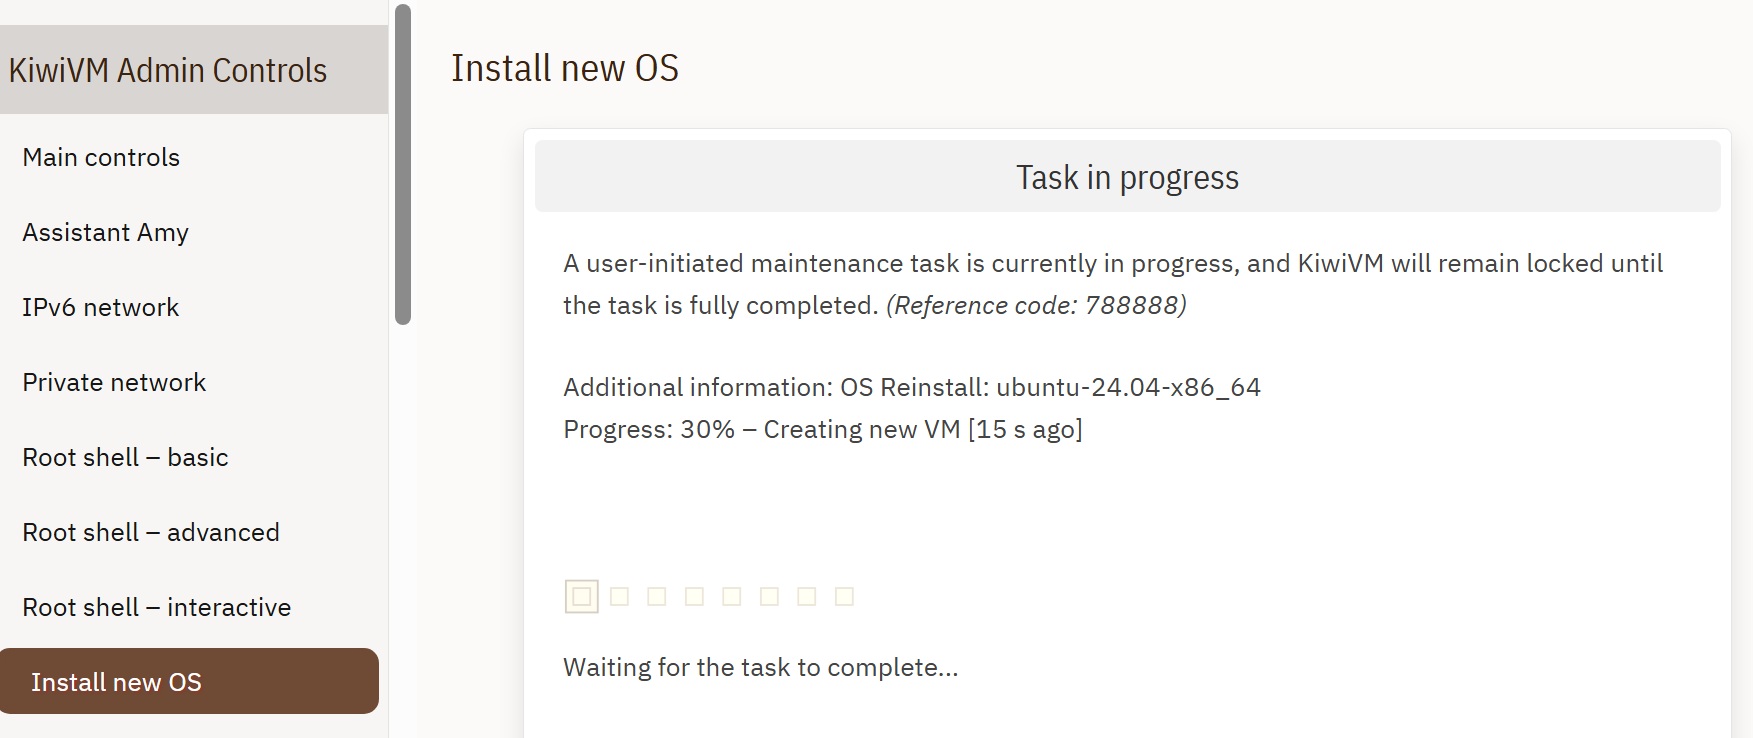Click the KiwiVM Admin Controls sidebar header

(x=168, y=70)
